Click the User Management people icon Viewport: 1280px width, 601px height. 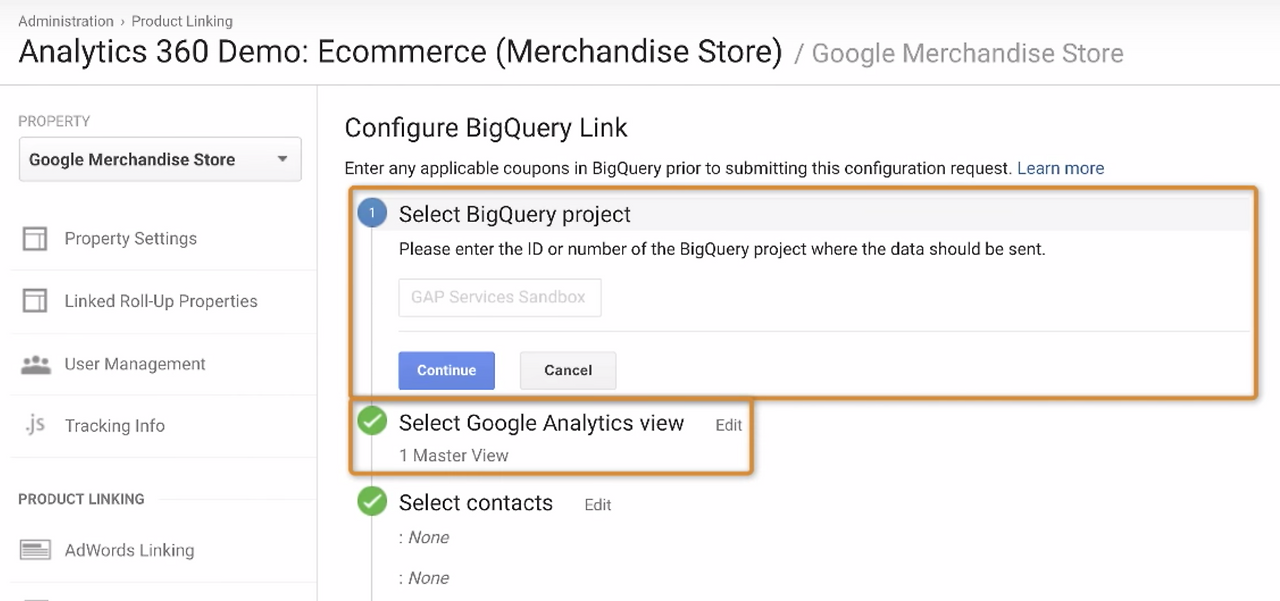35,364
